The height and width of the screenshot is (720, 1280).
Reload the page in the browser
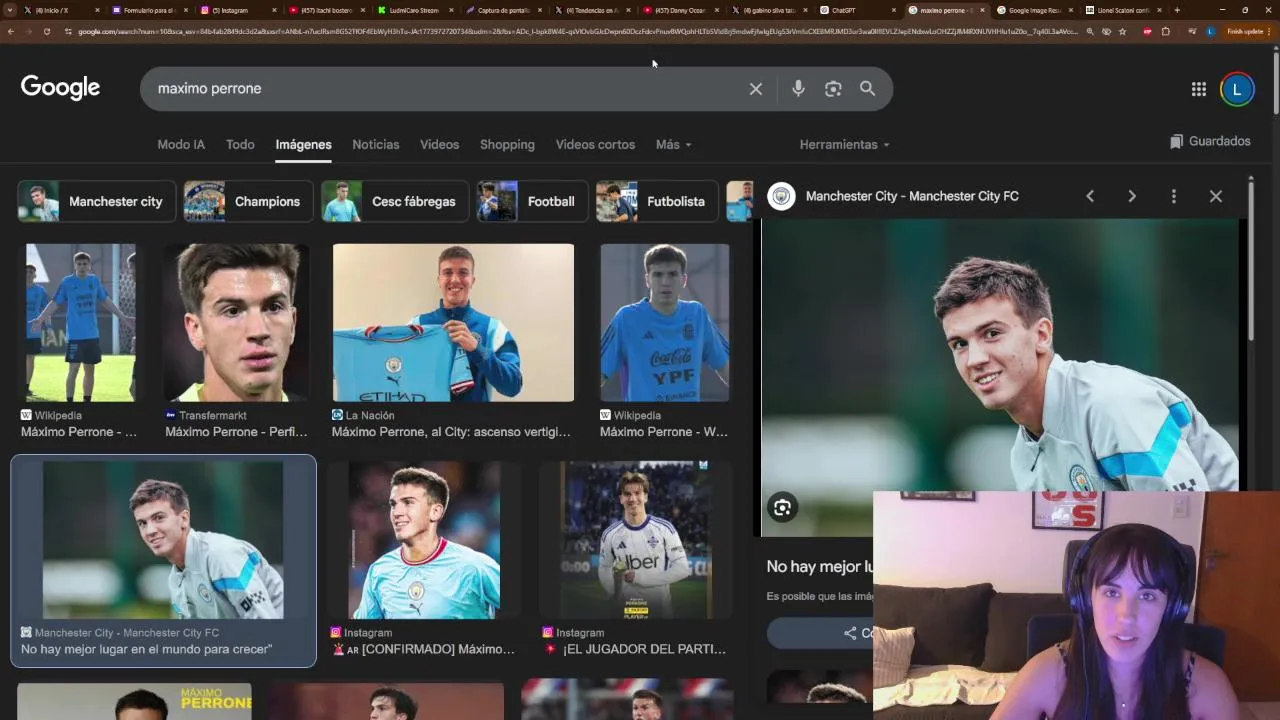pyautogui.click(x=46, y=31)
